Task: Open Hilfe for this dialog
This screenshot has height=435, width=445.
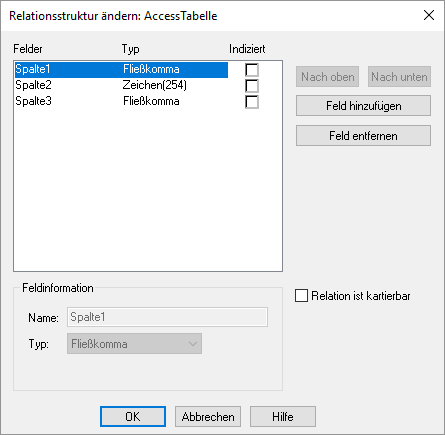Action: (x=283, y=416)
